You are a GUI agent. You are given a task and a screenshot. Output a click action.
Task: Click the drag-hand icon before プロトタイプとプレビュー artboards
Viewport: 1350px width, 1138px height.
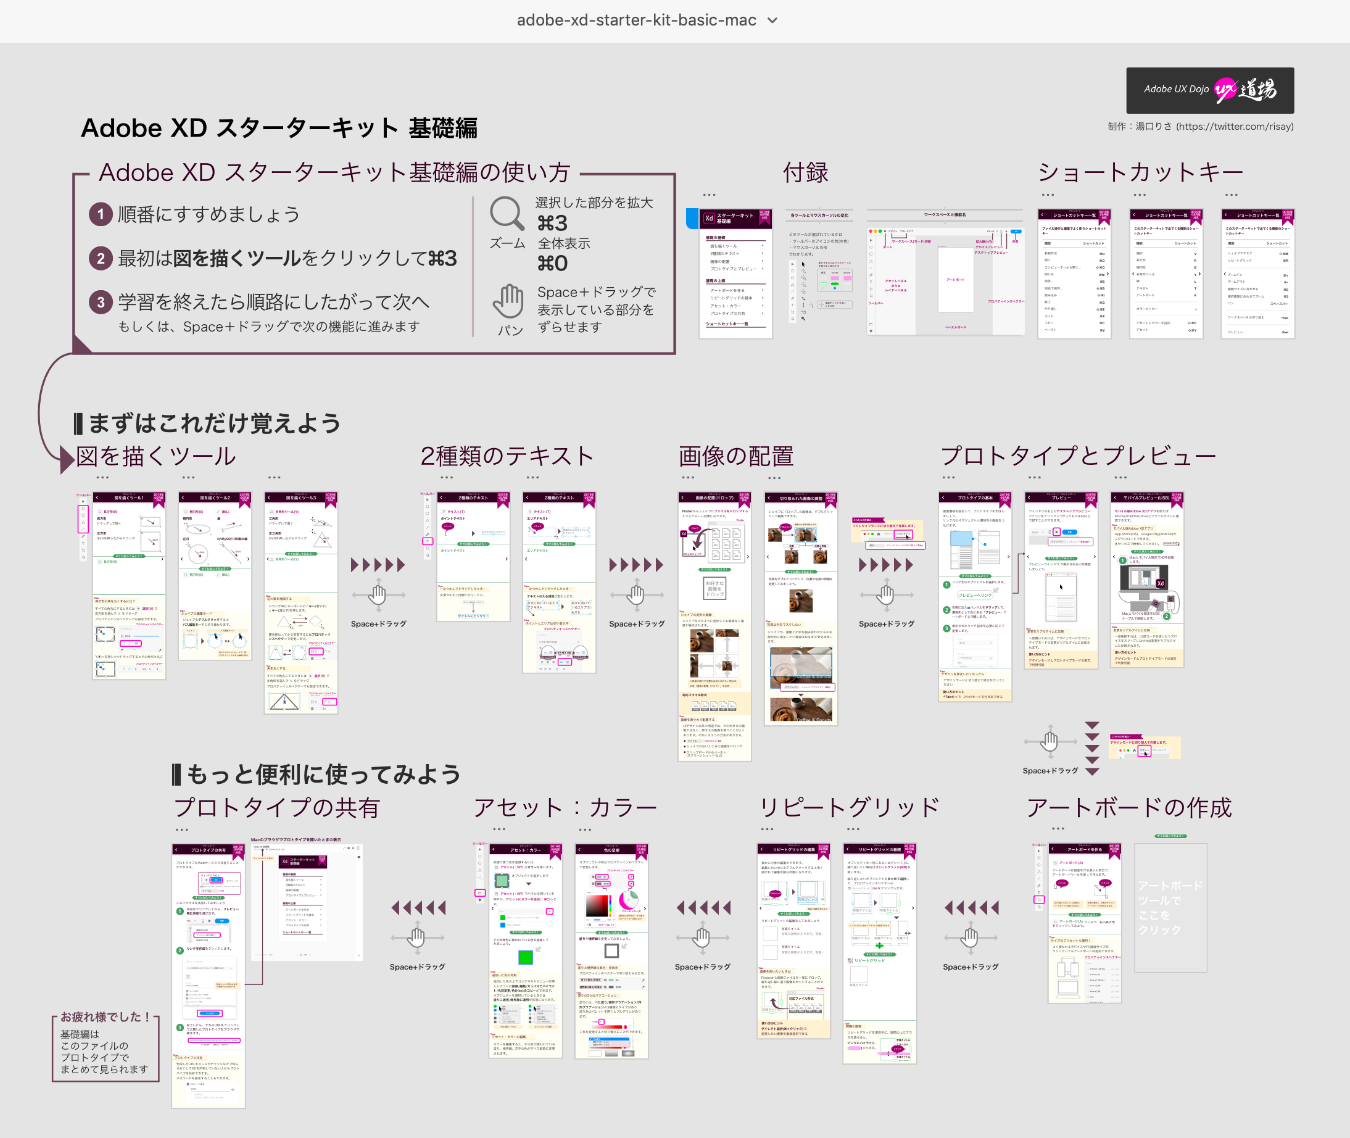point(886,596)
